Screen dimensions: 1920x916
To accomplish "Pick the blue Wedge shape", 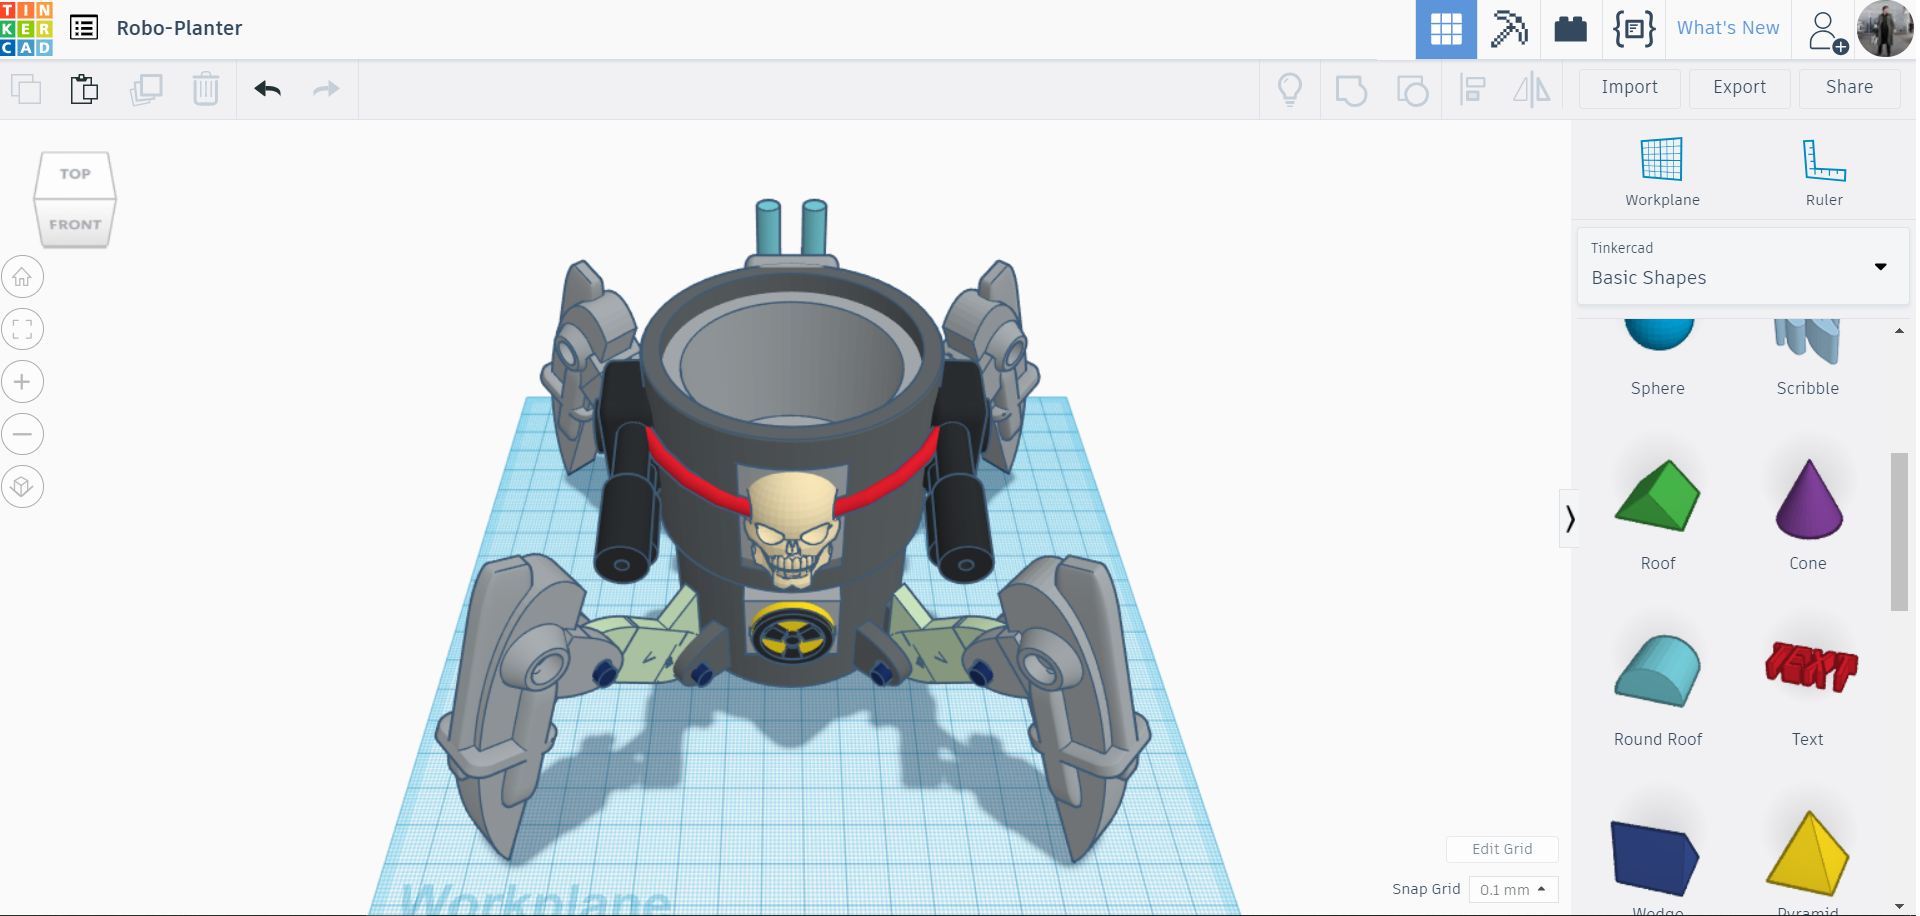I will [1655, 860].
